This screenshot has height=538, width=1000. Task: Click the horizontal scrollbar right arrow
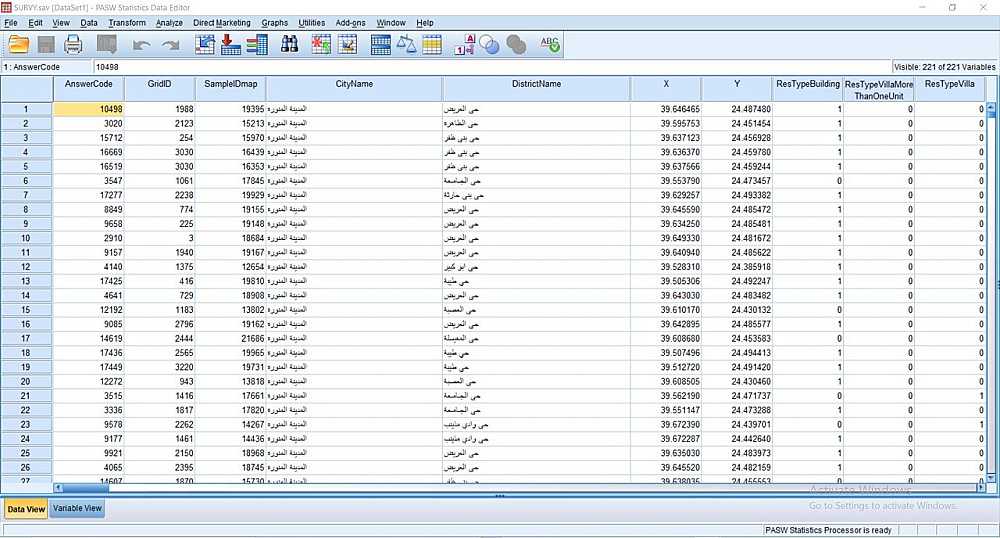coord(981,488)
